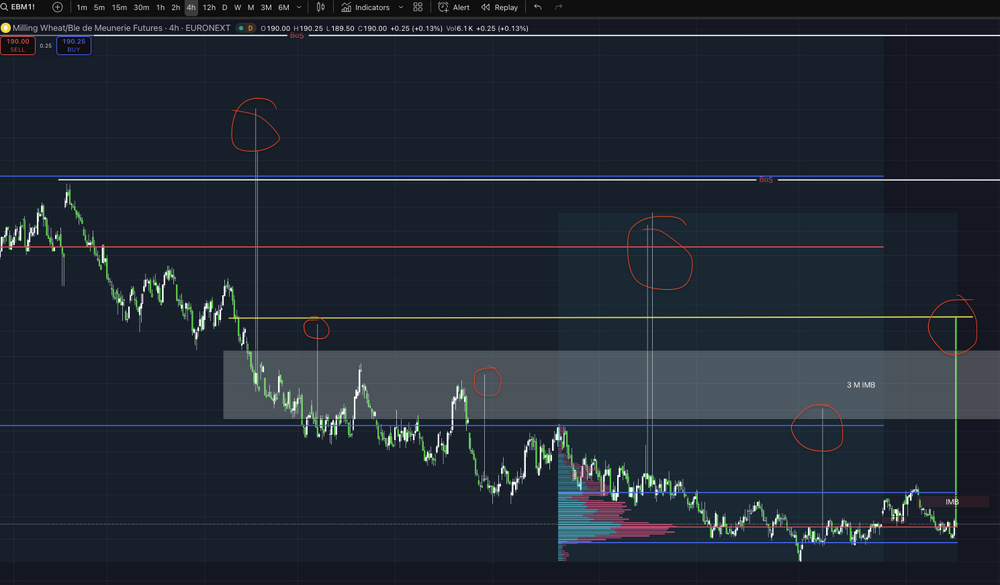Set chart to Weekly (W) timeframe

[x=237, y=8]
